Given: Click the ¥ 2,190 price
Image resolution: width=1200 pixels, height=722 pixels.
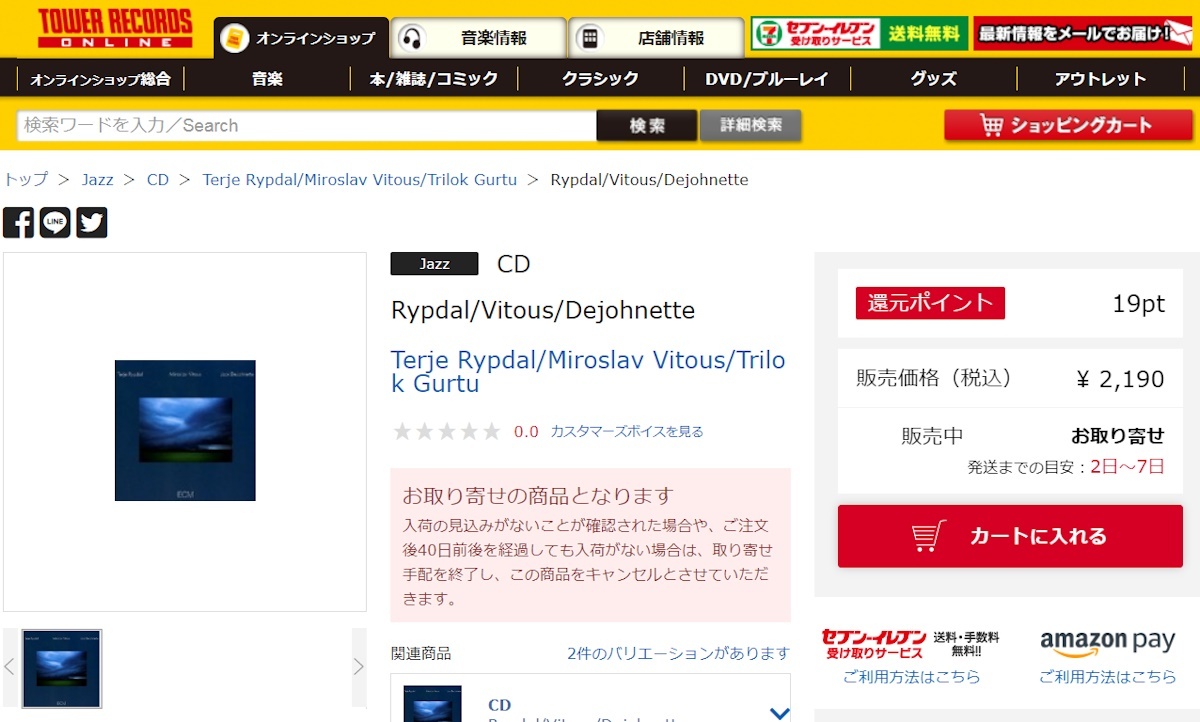Looking at the screenshot, I should pyautogui.click(x=1120, y=379).
